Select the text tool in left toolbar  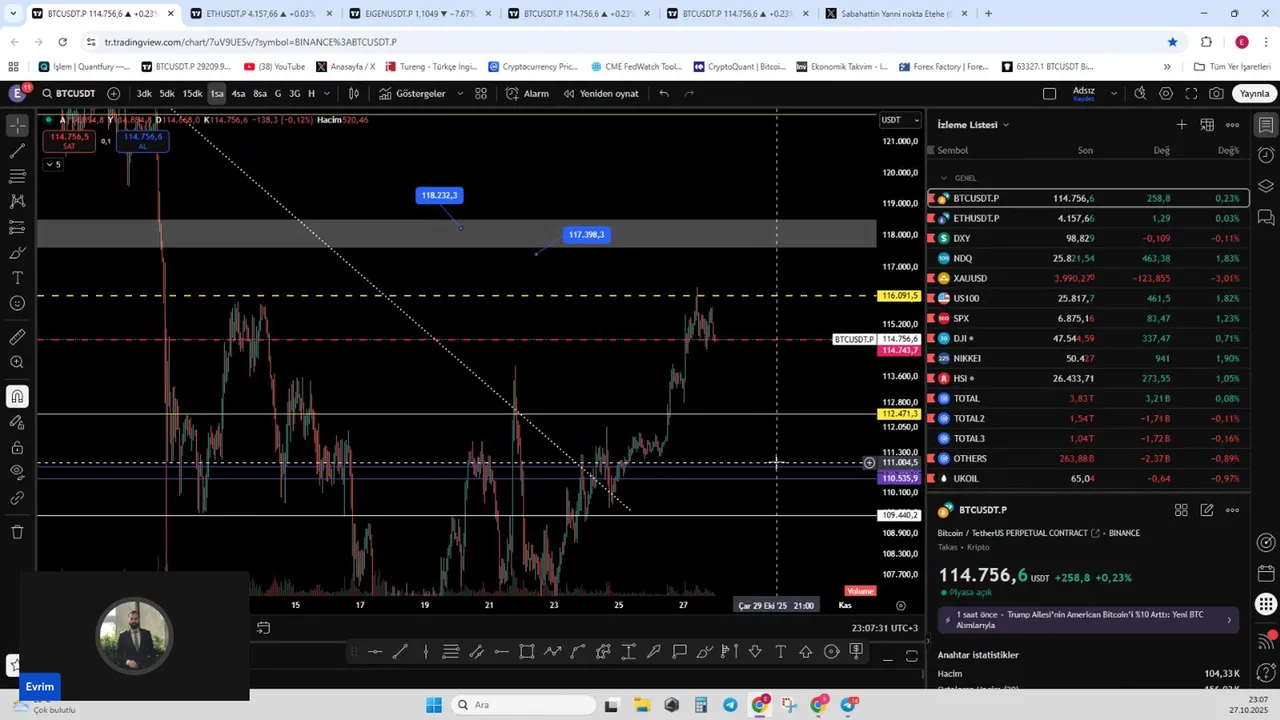click(17, 278)
